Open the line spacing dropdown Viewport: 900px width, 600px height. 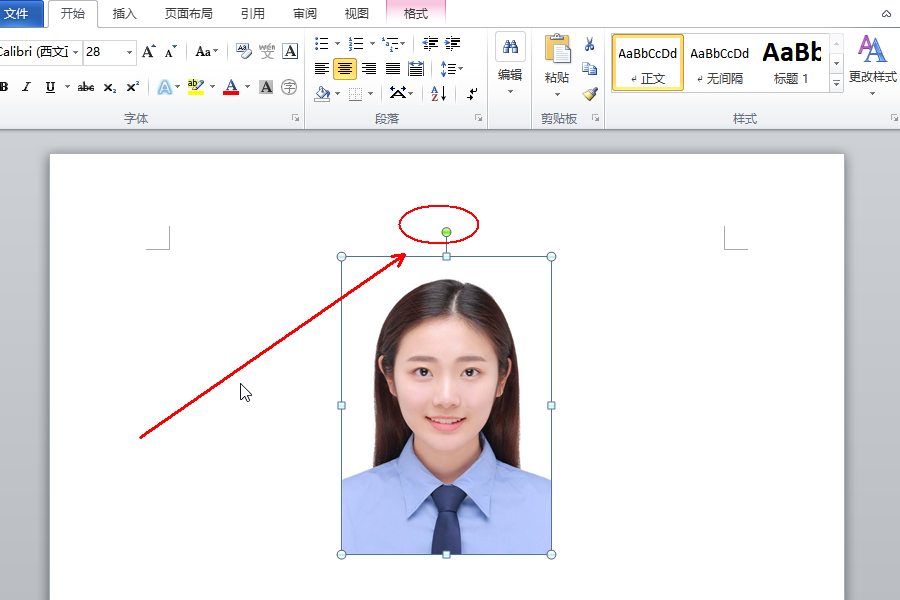point(452,69)
